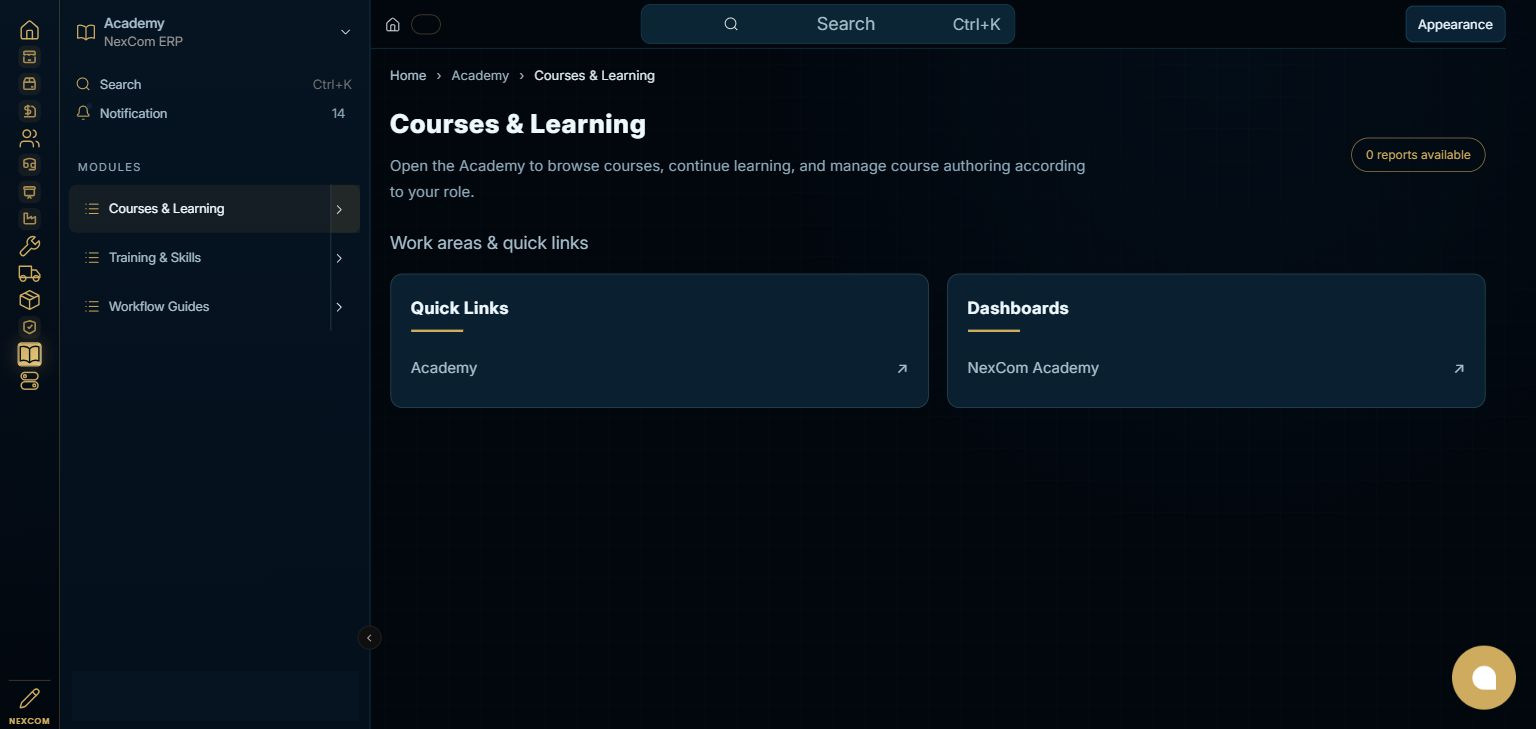The width and height of the screenshot is (1536, 729).
Task: Select Courses & Learning module
Action: tap(200, 209)
